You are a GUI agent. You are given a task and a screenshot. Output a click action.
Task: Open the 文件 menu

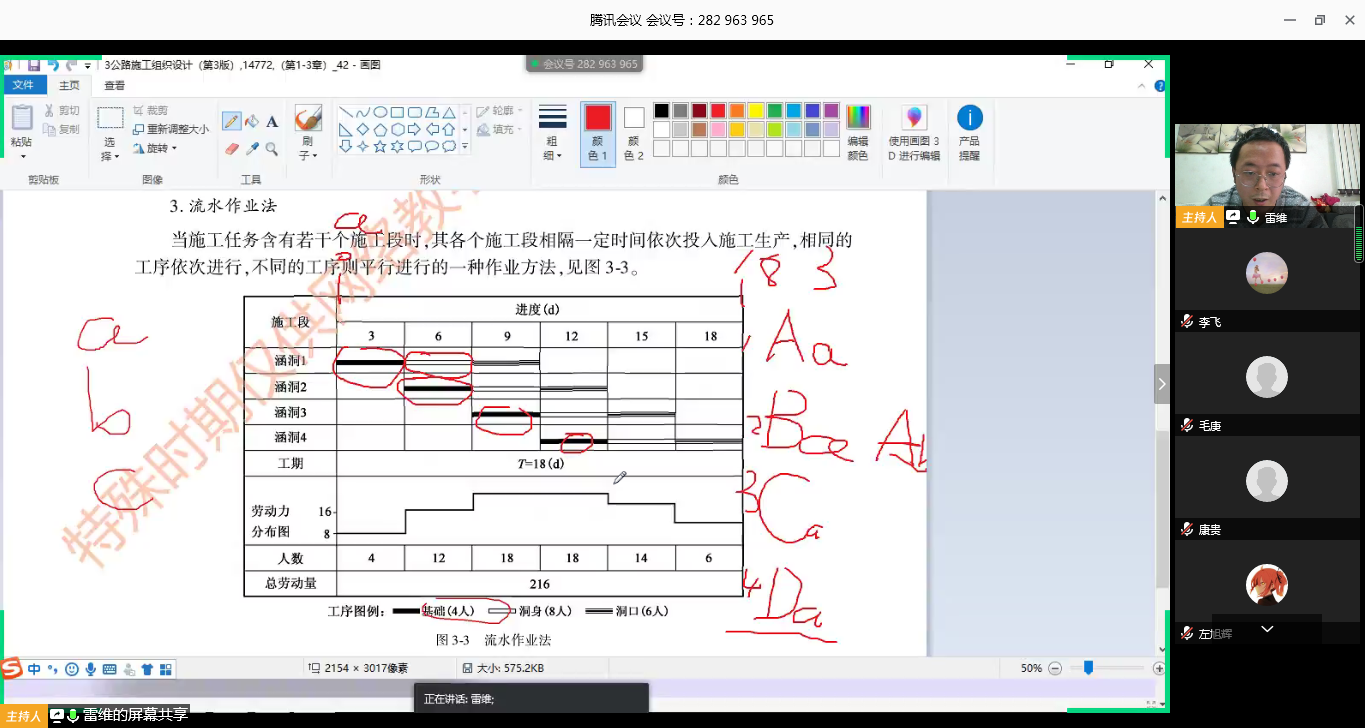click(24, 84)
